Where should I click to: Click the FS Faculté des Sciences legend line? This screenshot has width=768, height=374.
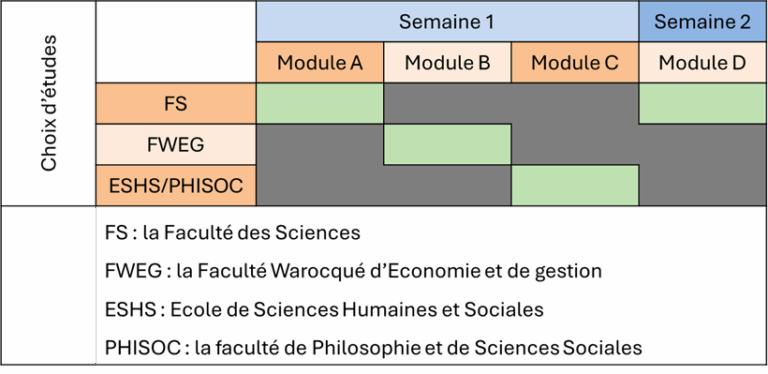coord(233,233)
